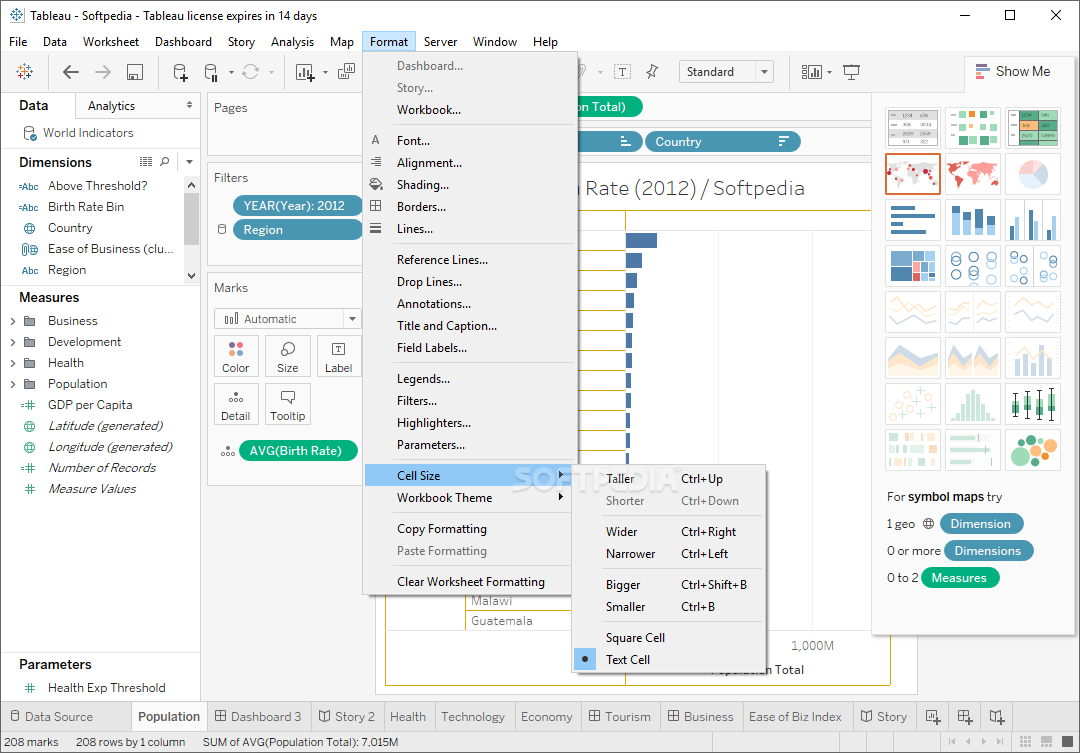Open the show/hide cards dropdown arrow
1080x753 pixels.
click(x=829, y=72)
